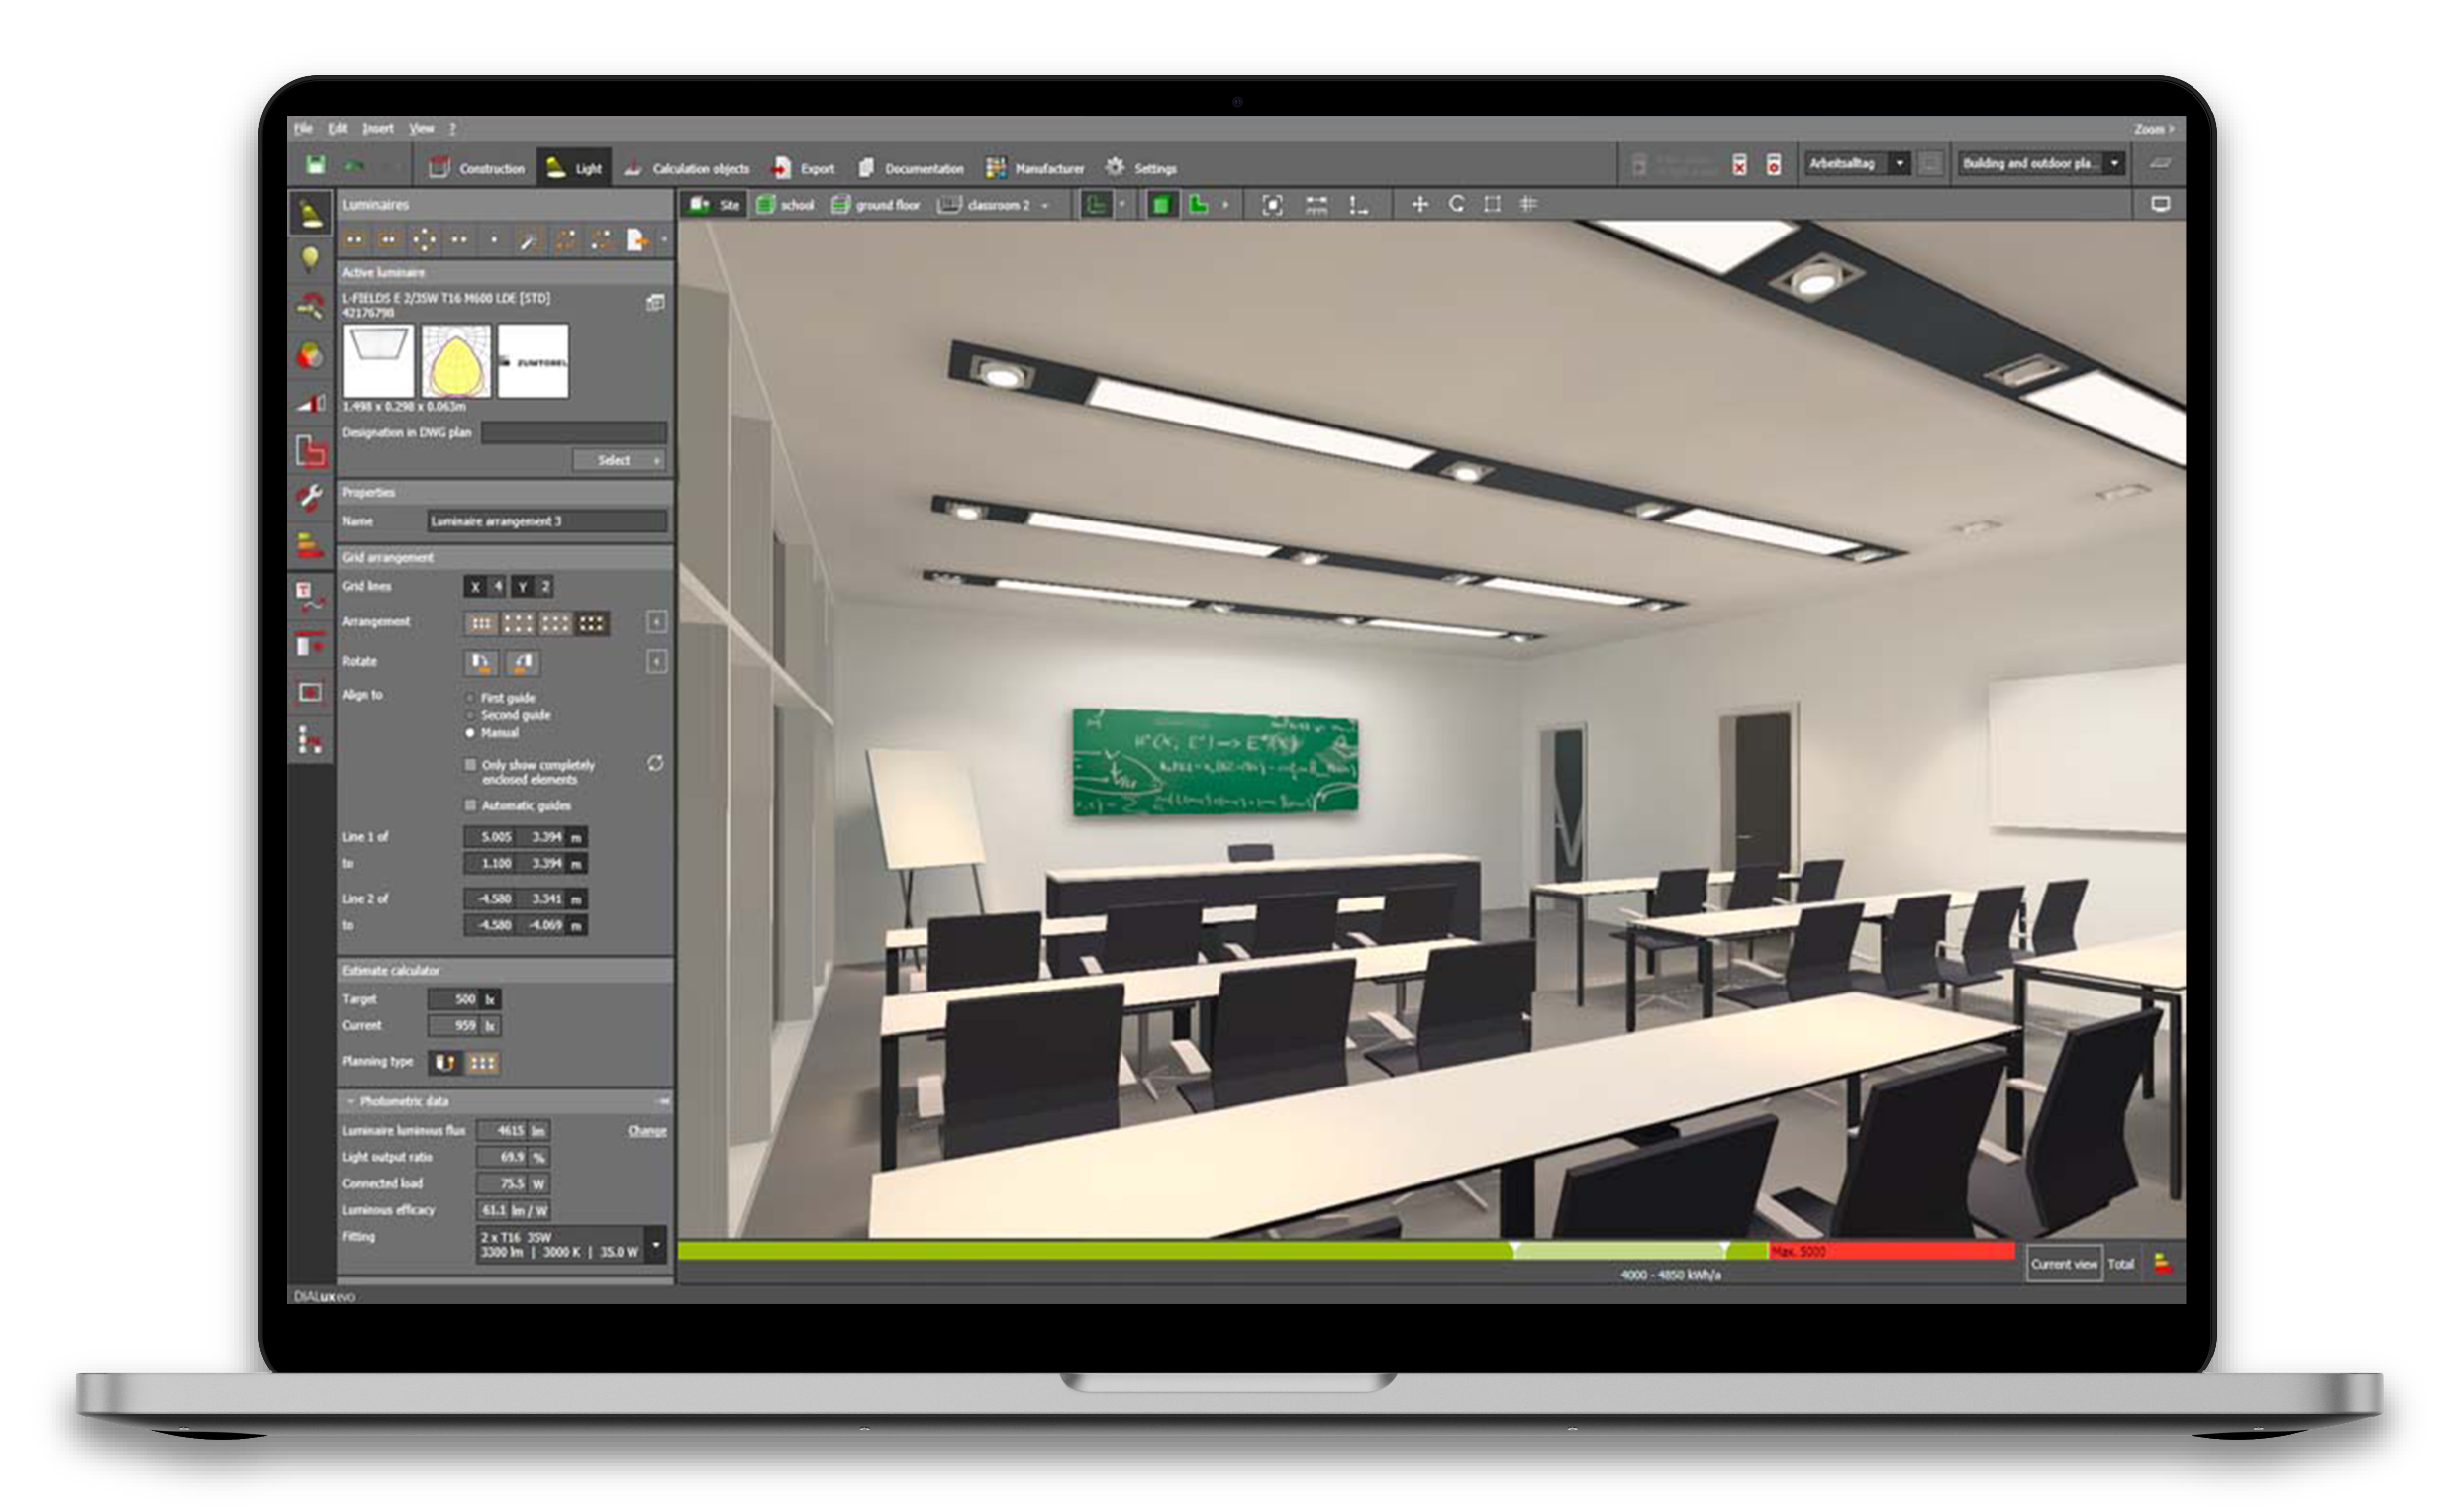Check Only show completely enclosed elements
The image size is (2437, 1512).
(471, 765)
